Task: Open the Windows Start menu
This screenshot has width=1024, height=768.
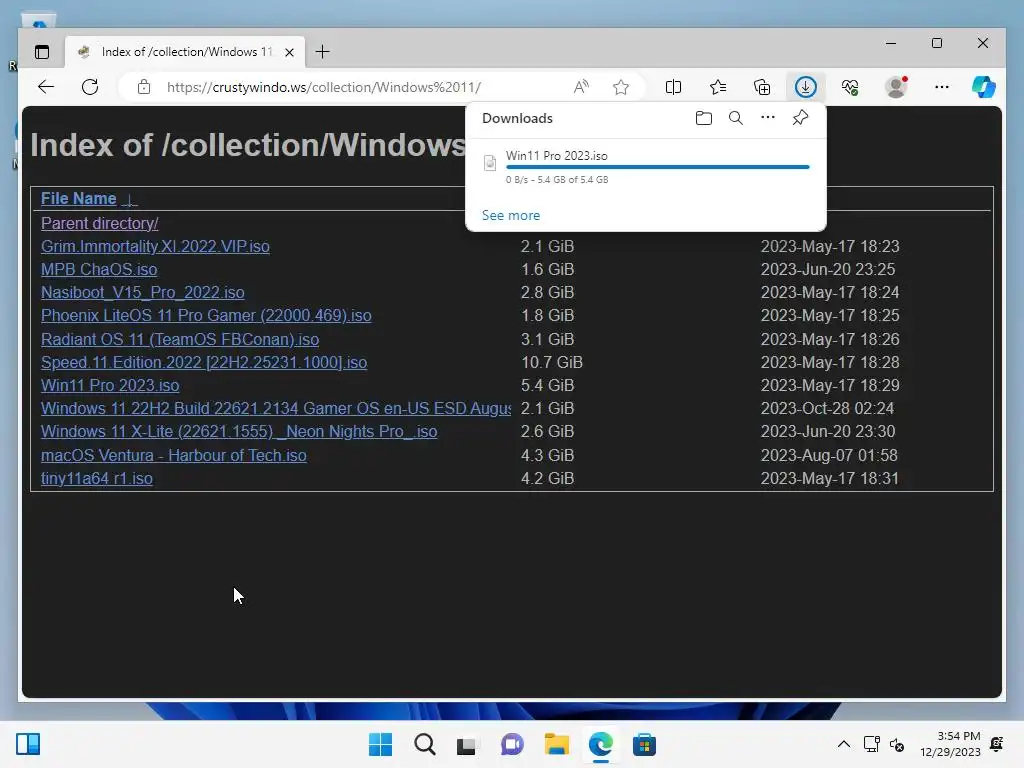Action: (381, 744)
